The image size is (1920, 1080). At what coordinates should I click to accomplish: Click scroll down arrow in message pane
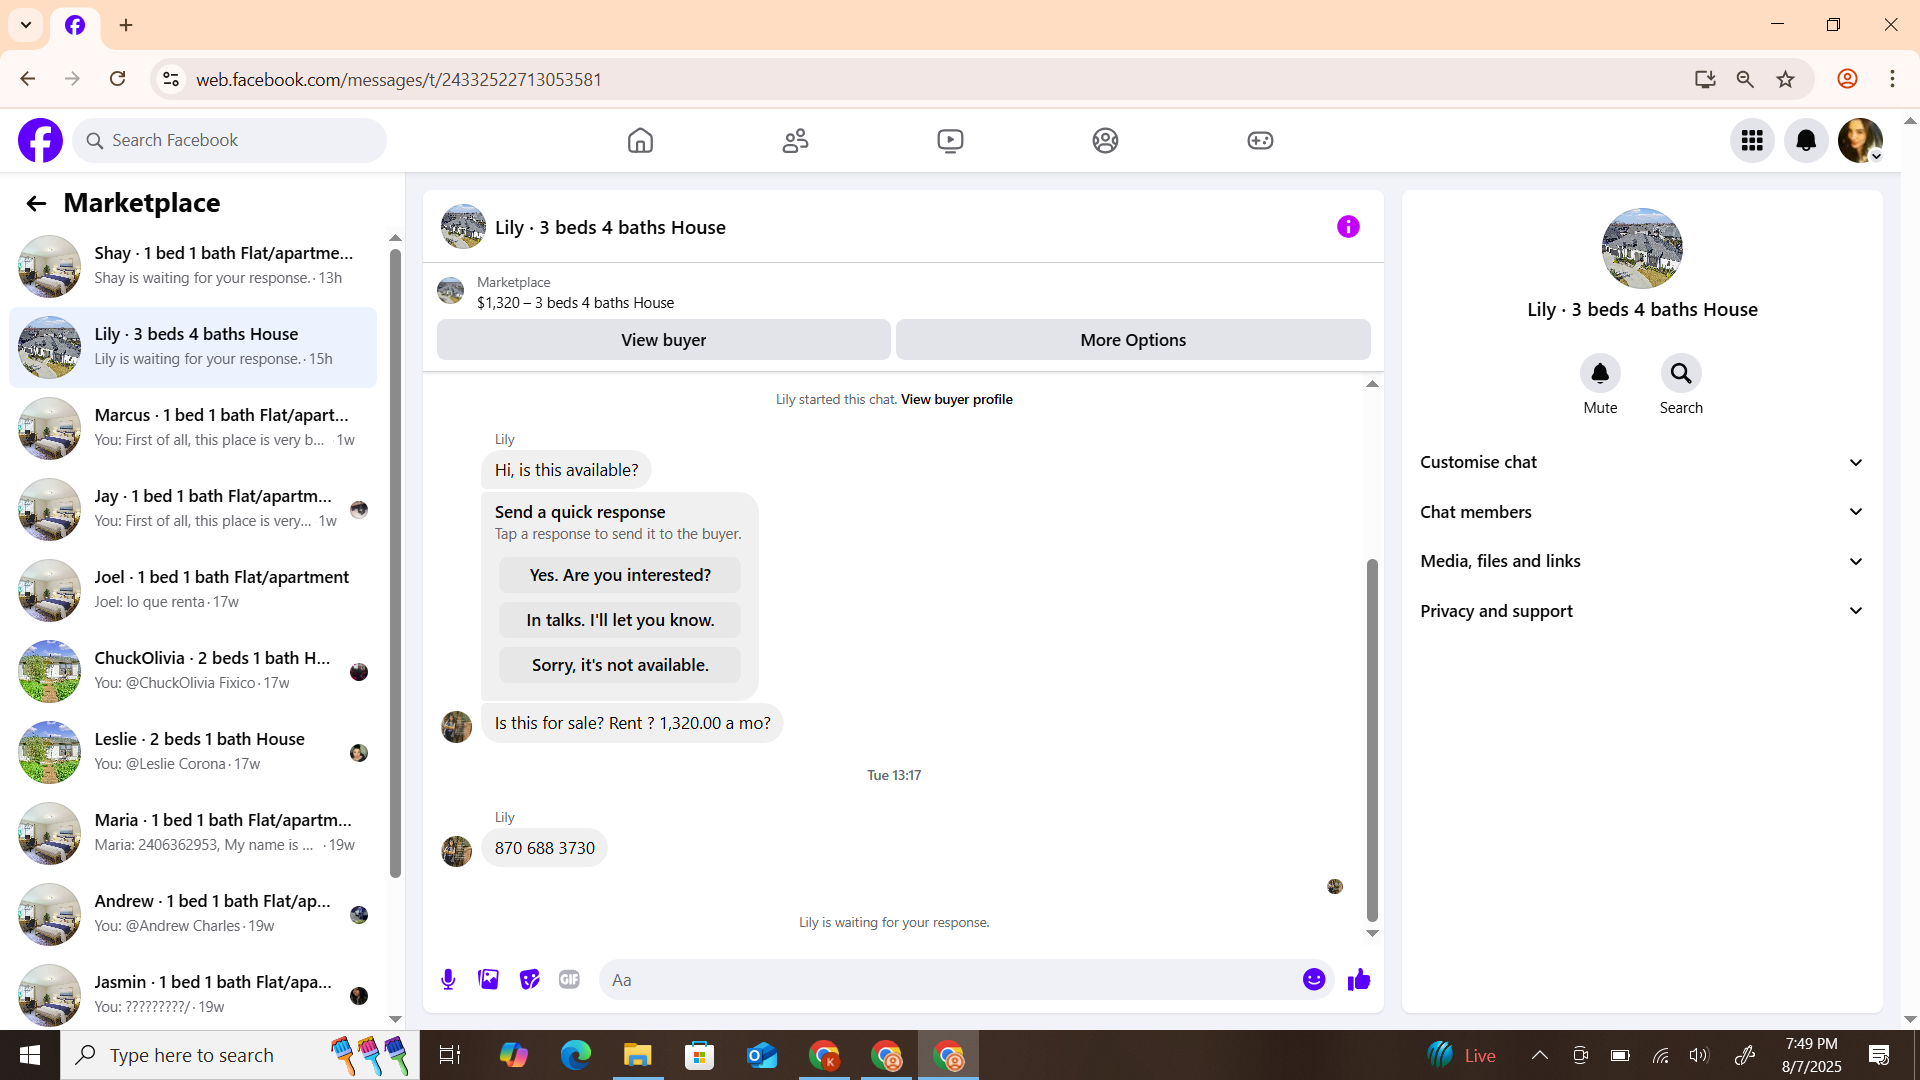(1372, 933)
